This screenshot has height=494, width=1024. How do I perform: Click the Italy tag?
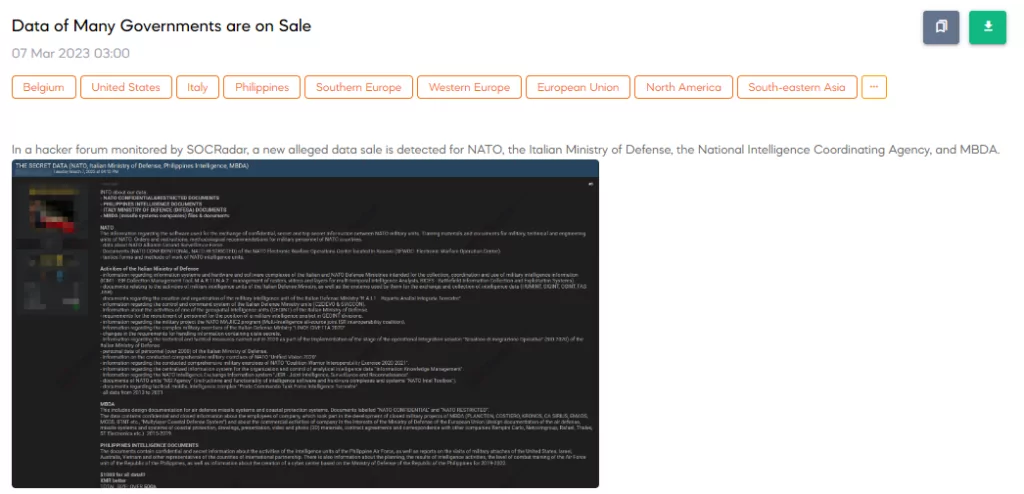pos(197,87)
